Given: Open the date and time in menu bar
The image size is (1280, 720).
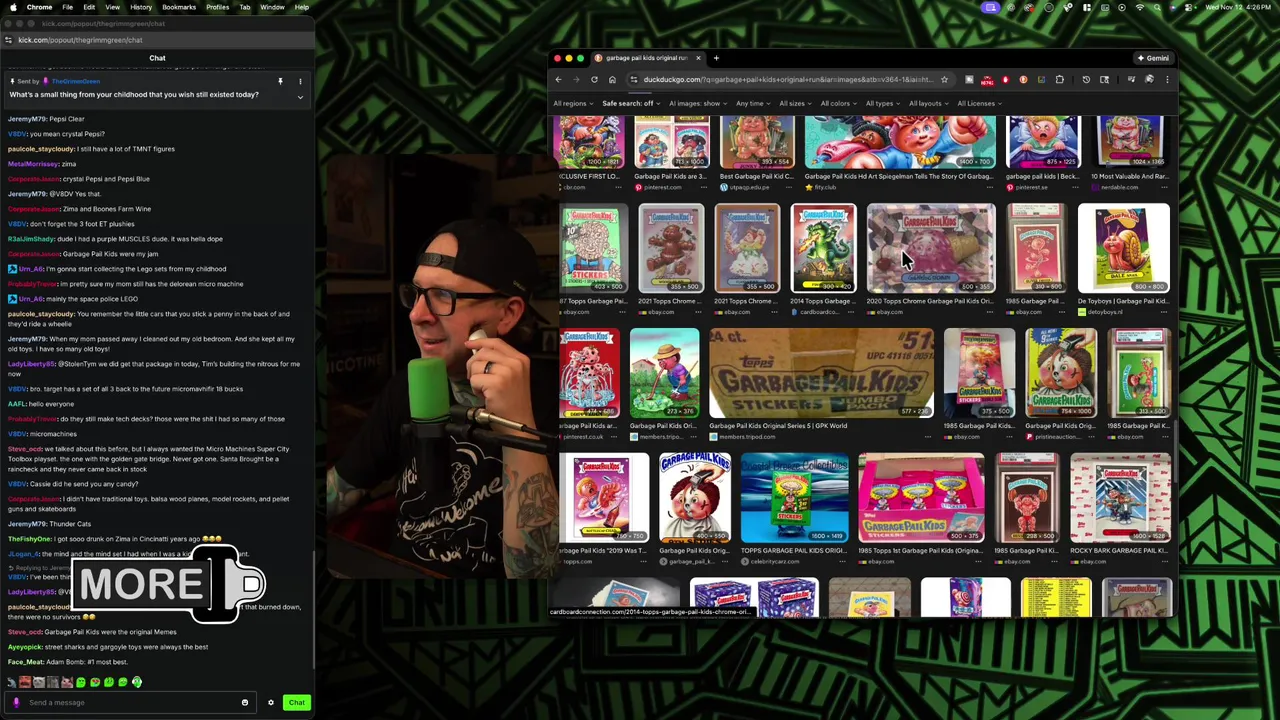Looking at the screenshot, I should [x=1236, y=7].
